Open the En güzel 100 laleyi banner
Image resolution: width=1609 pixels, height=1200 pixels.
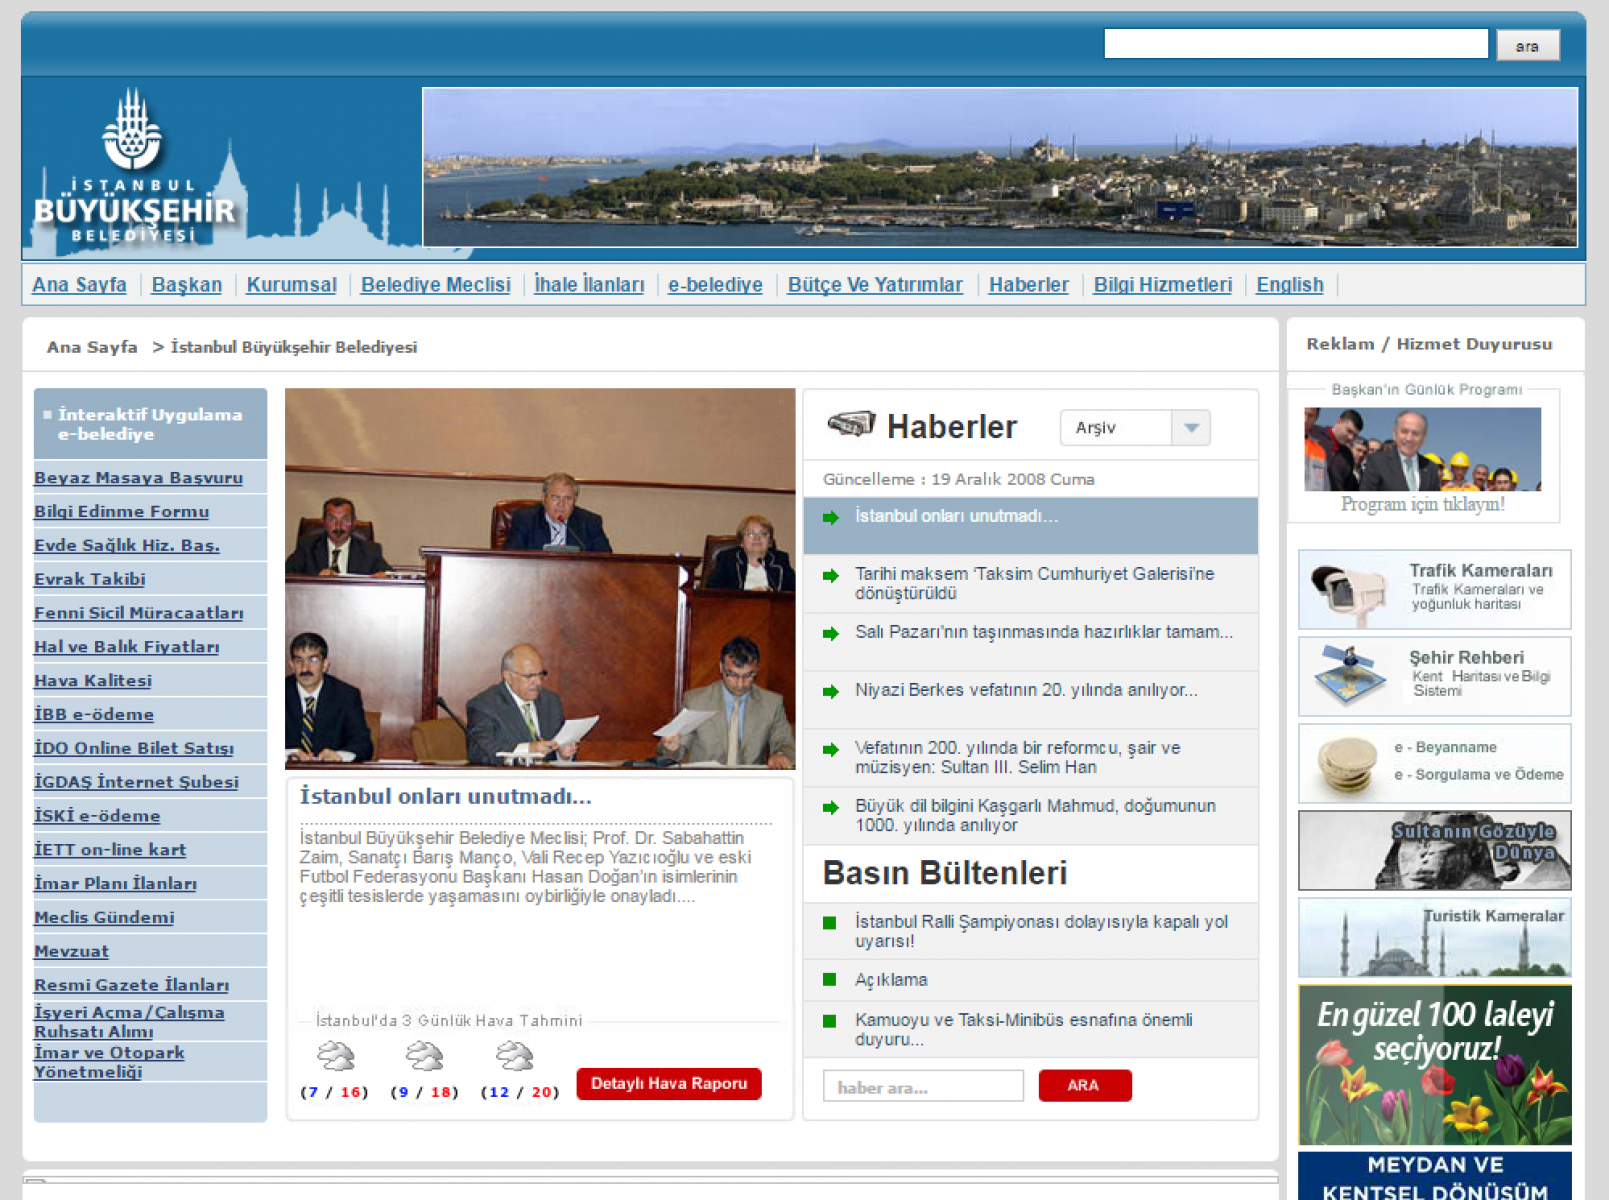coord(1434,1064)
